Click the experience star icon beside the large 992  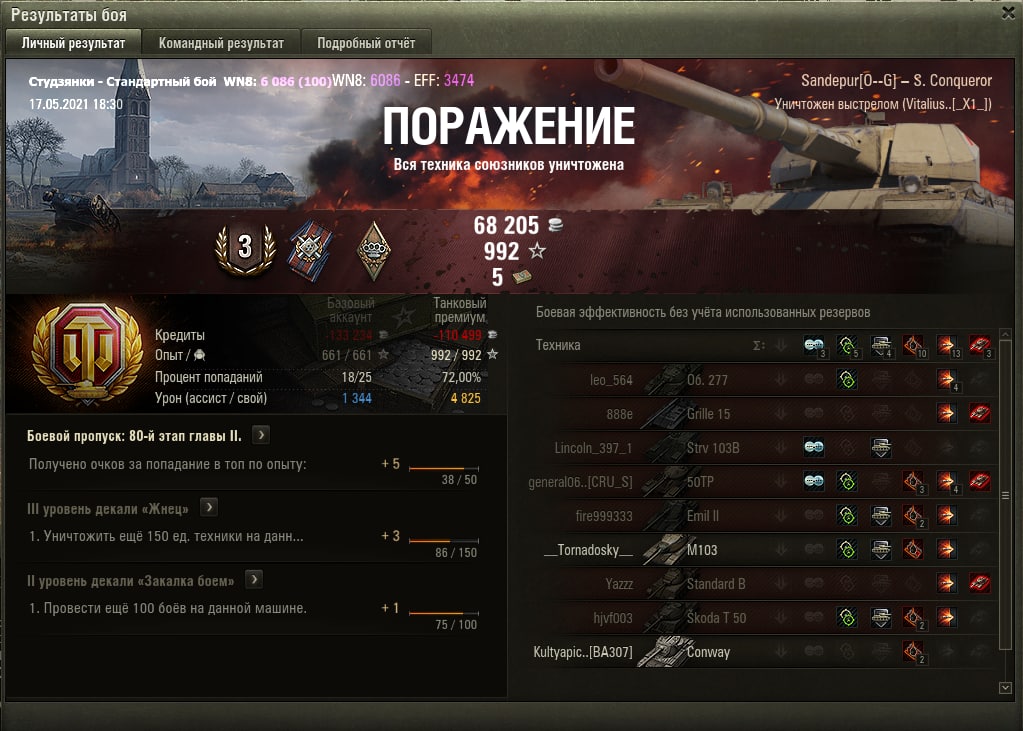point(536,251)
